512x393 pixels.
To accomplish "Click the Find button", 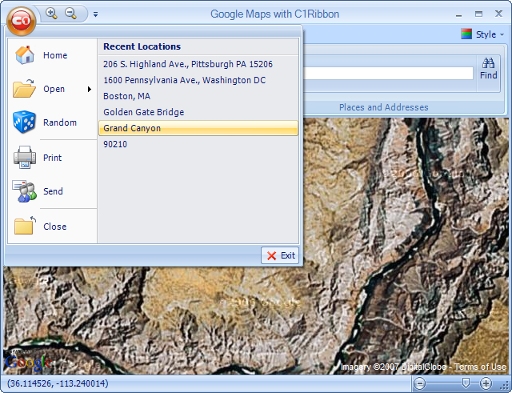I will pyautogui.click(x=489, y=69).
